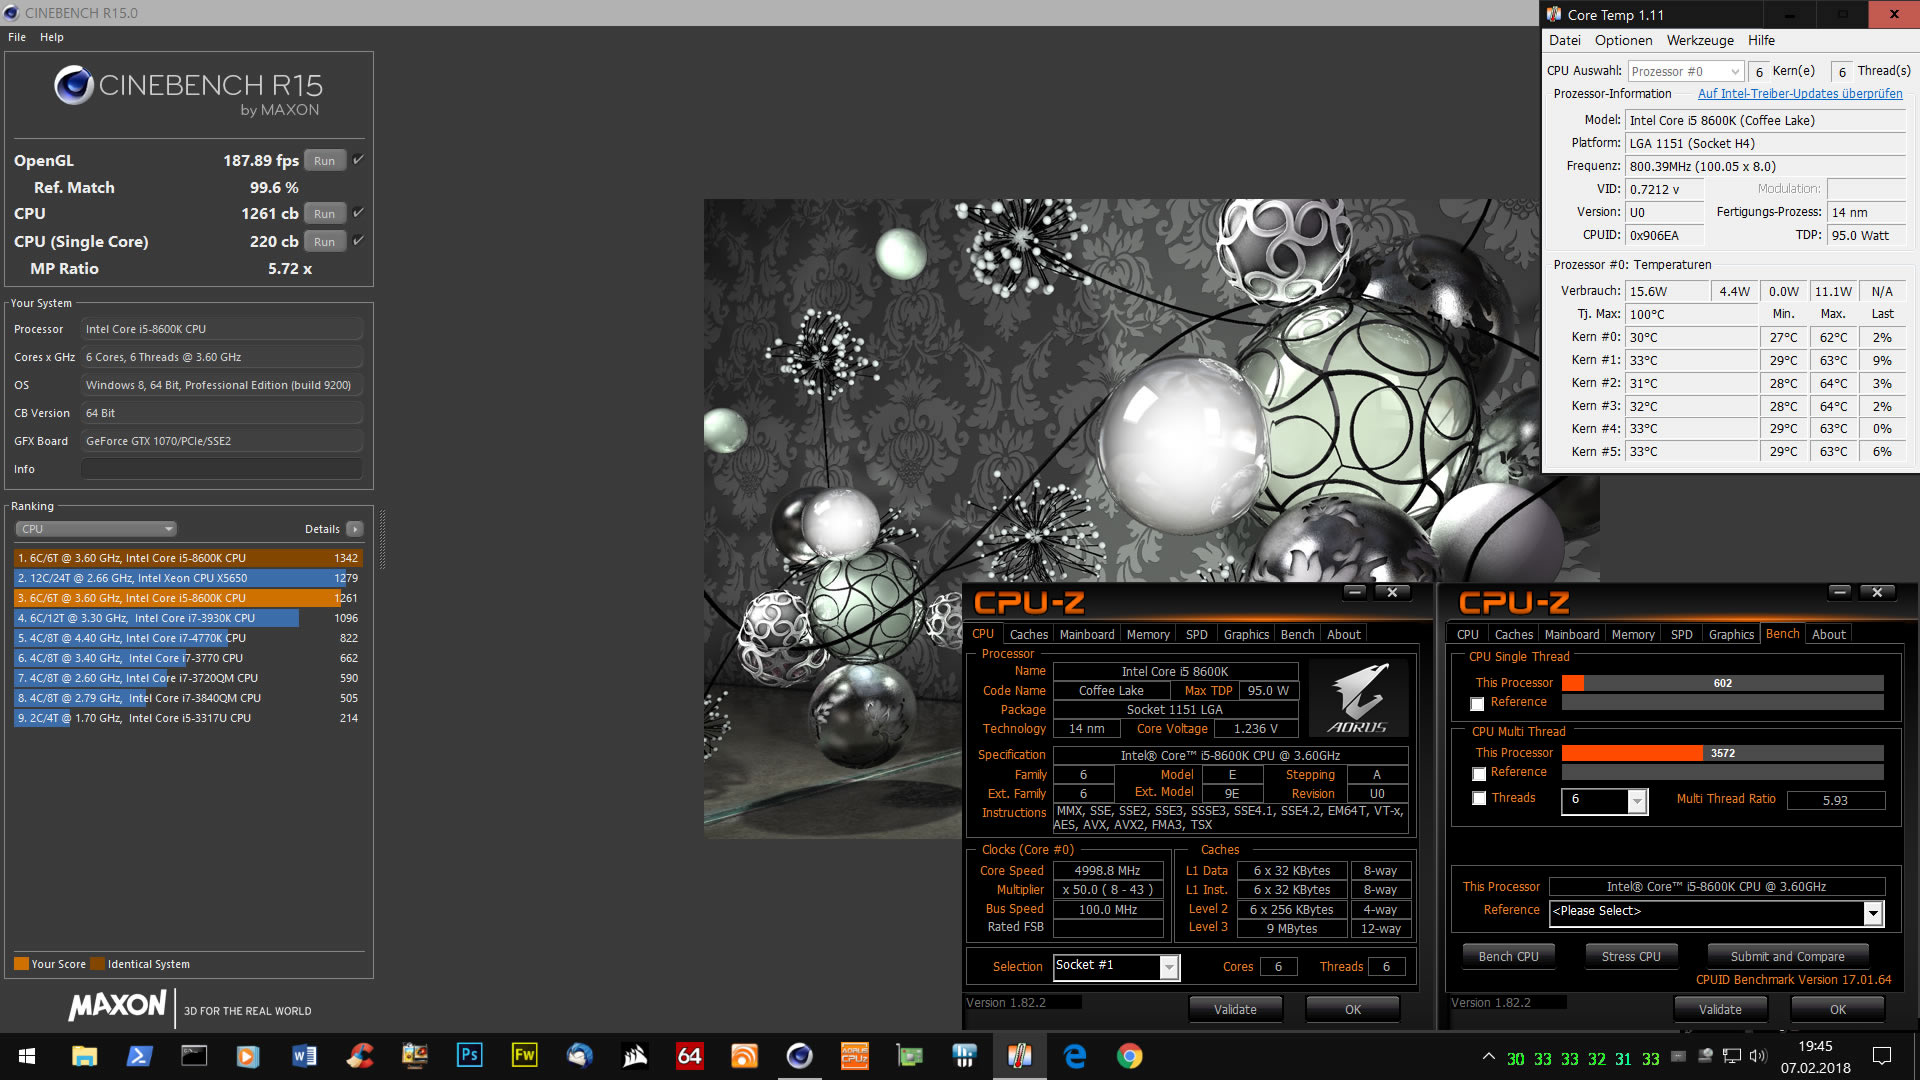Open Thunderbird mail taskbar icon
Screen dimensions: 1920x1080
579,1056
